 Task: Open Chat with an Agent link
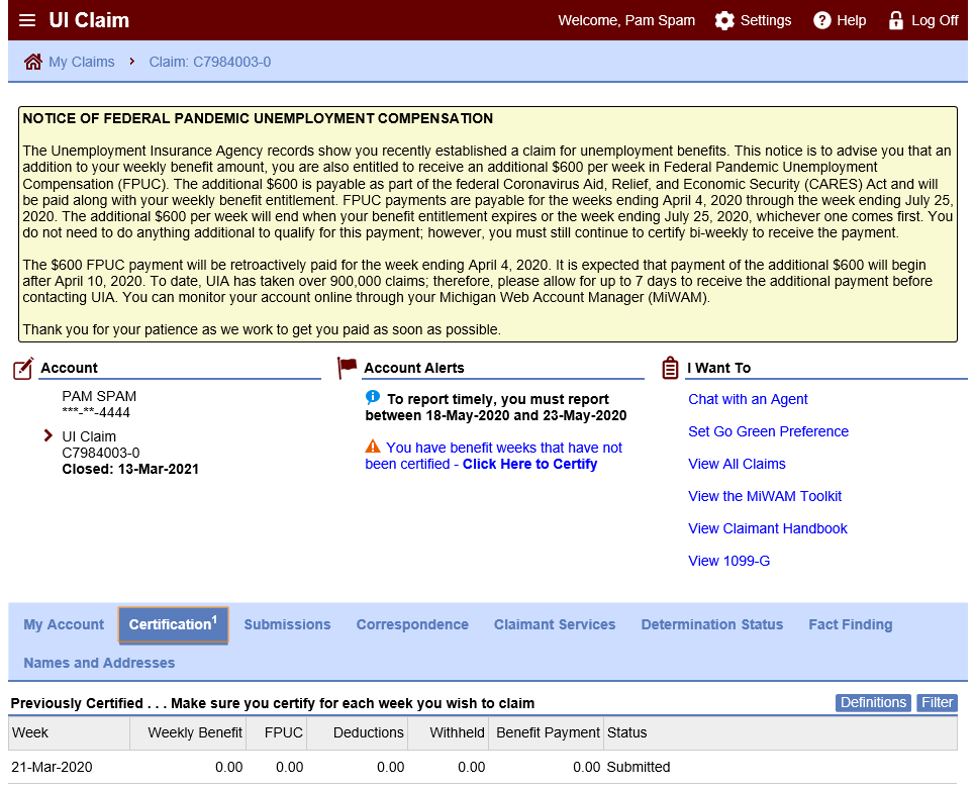748,399
